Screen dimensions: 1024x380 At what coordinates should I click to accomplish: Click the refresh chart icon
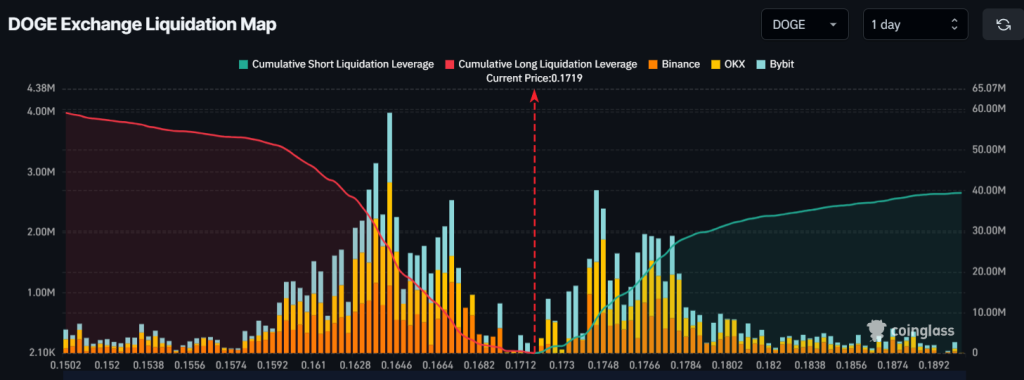click(1002, 25)
